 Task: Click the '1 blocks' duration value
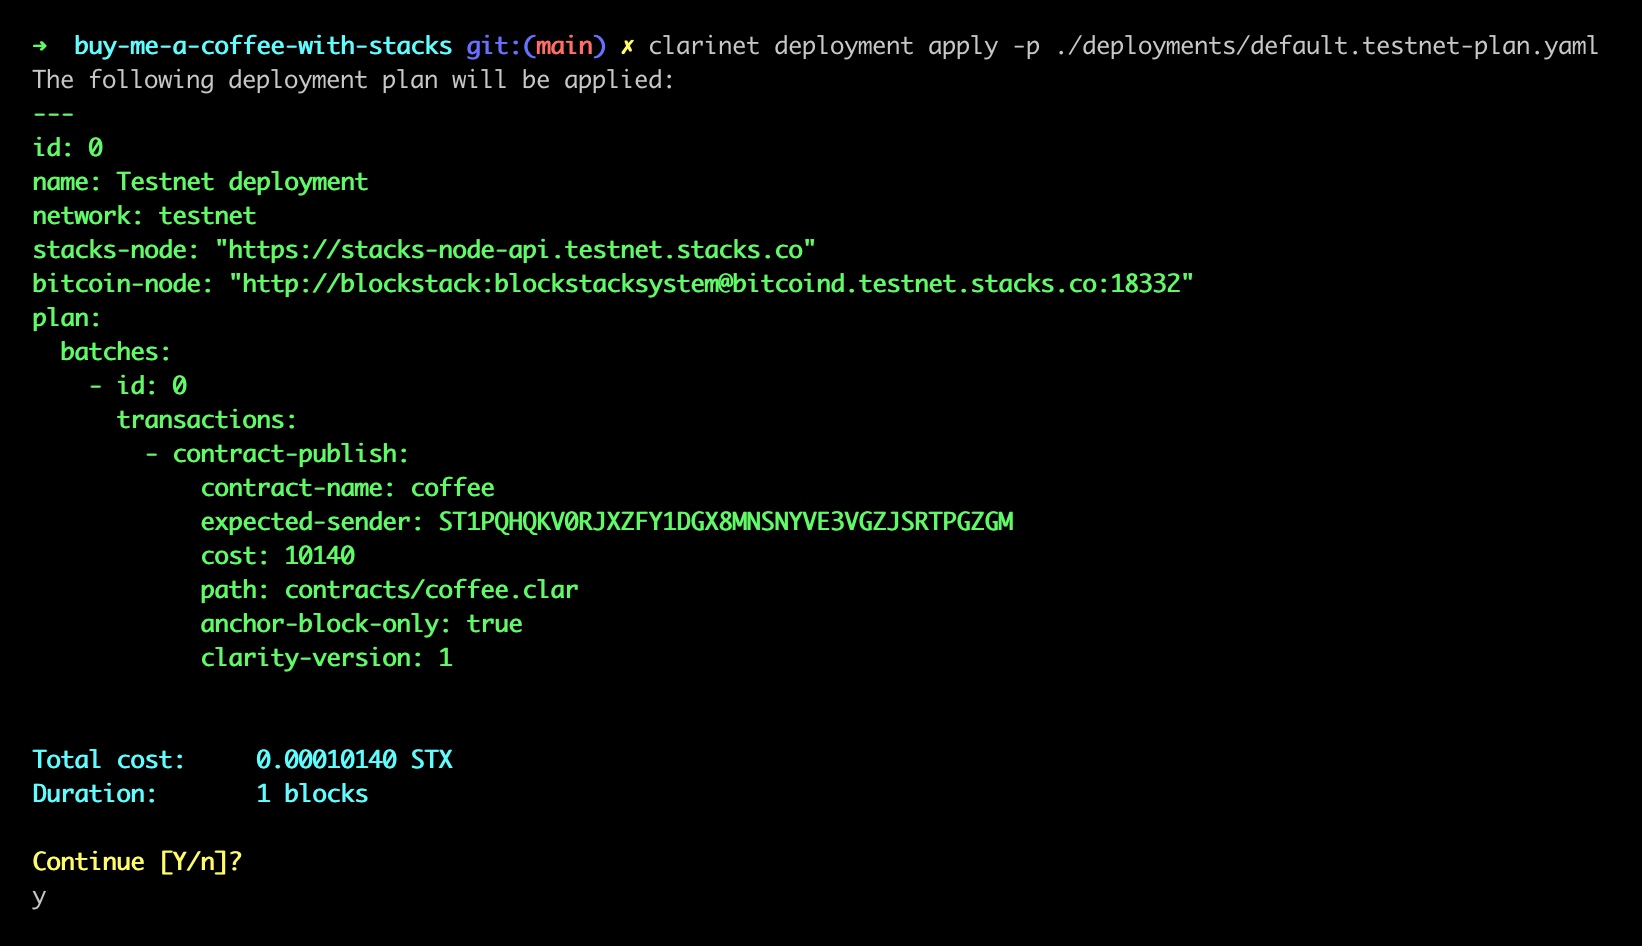pos(312,794)
